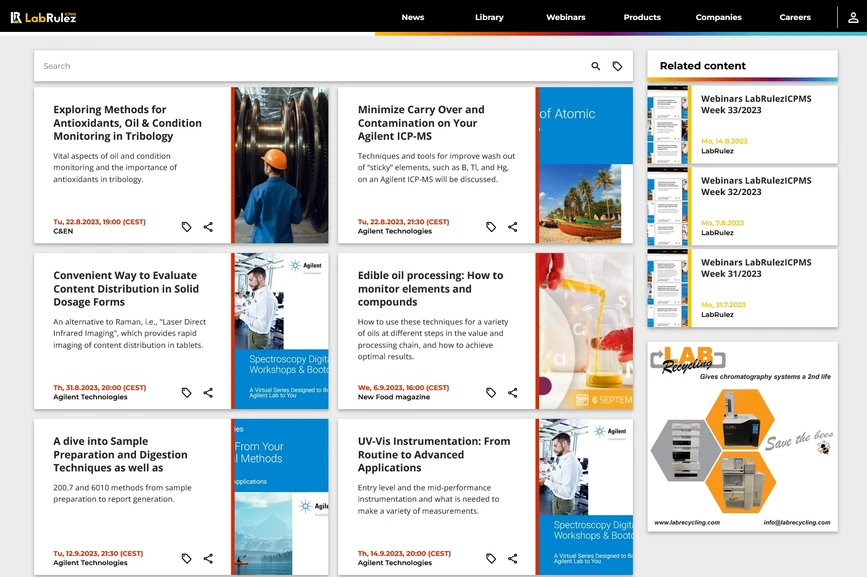Share the Minimize Carry Over webinar

513,227
